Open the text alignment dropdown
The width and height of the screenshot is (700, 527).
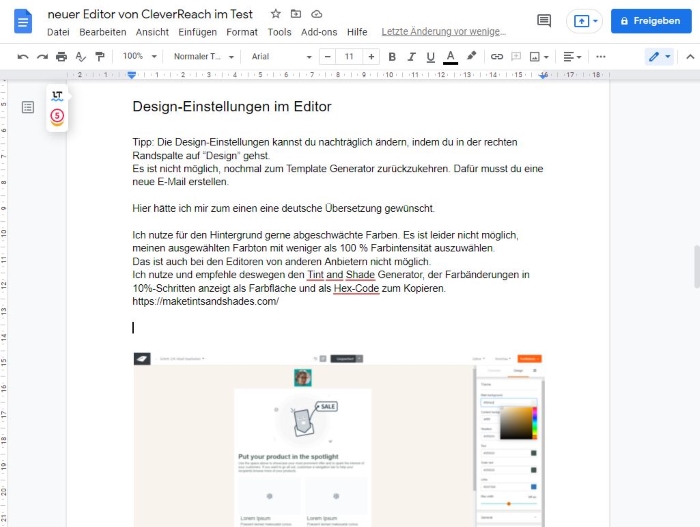coord(572,57)
